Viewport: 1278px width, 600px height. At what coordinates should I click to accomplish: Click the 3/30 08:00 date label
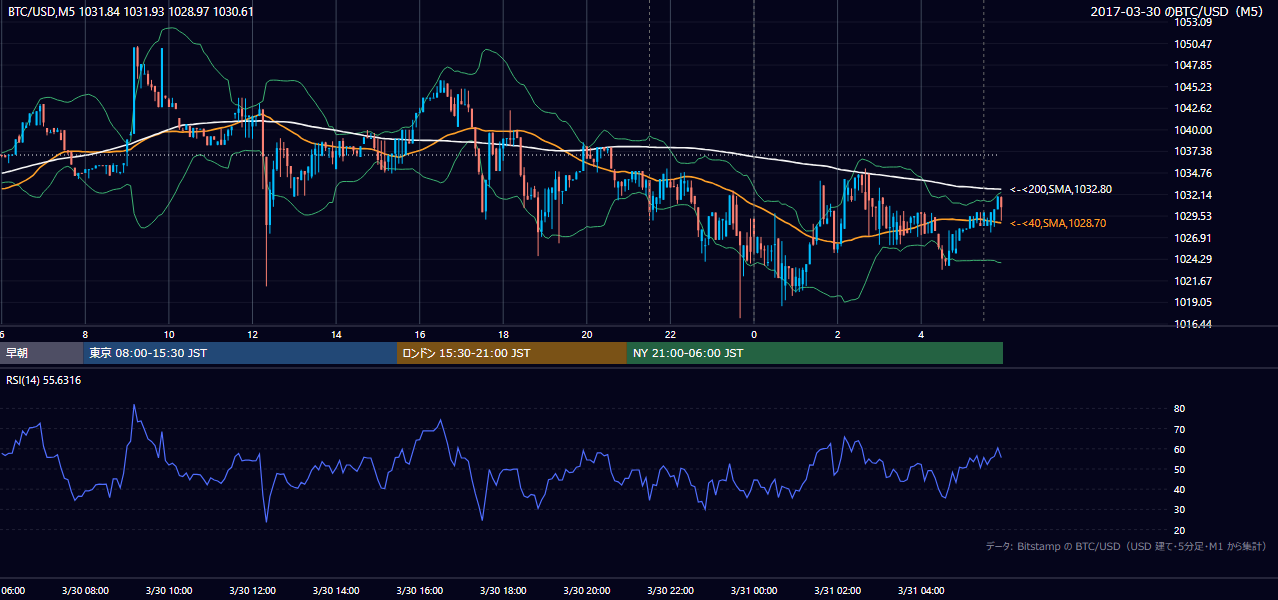coord(85,591)
